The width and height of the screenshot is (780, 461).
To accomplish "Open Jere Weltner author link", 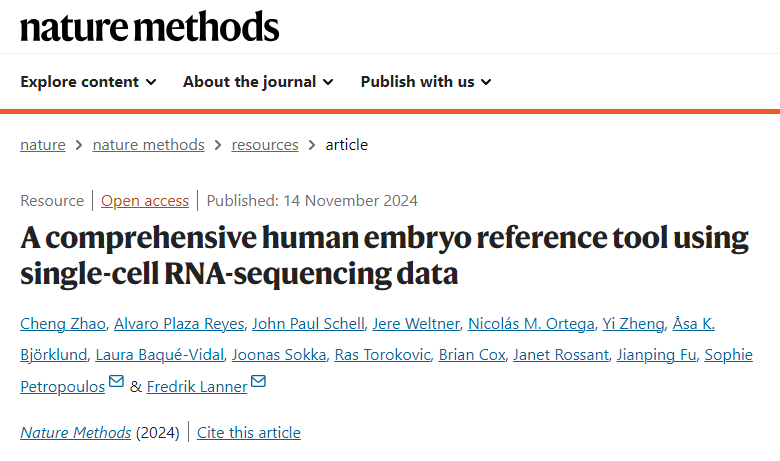I will tap(416, 324).
